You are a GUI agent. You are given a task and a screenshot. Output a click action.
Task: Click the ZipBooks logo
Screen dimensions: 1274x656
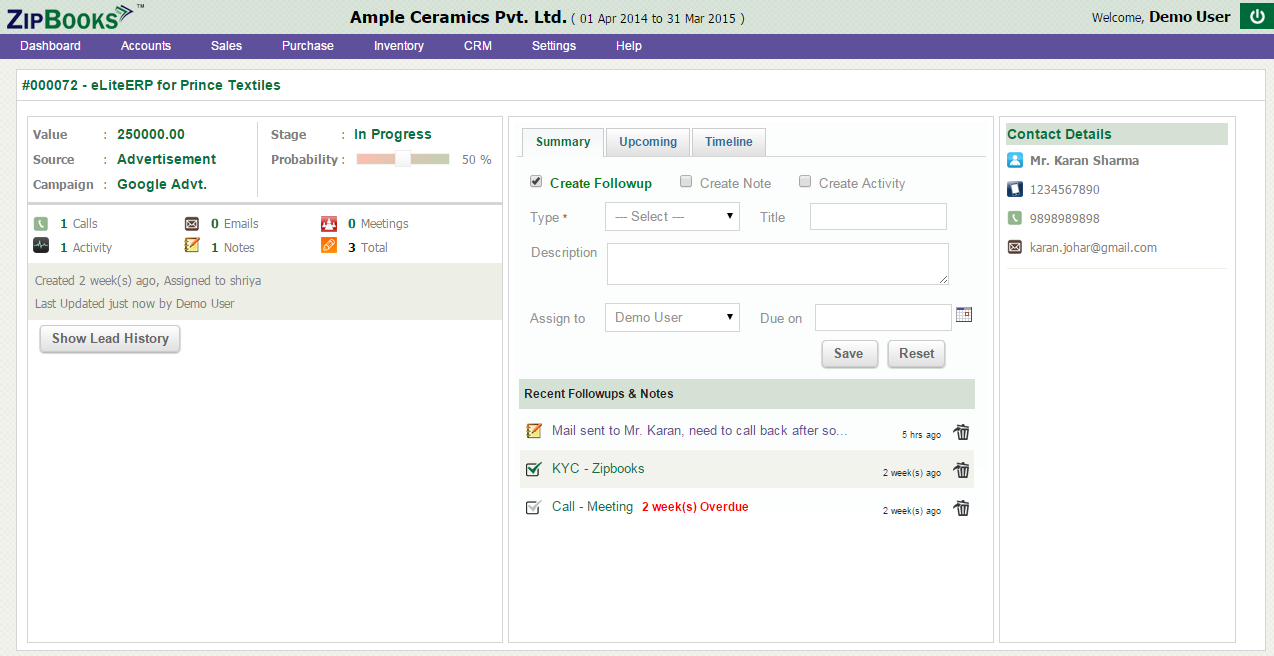click(x=75, y=16)
